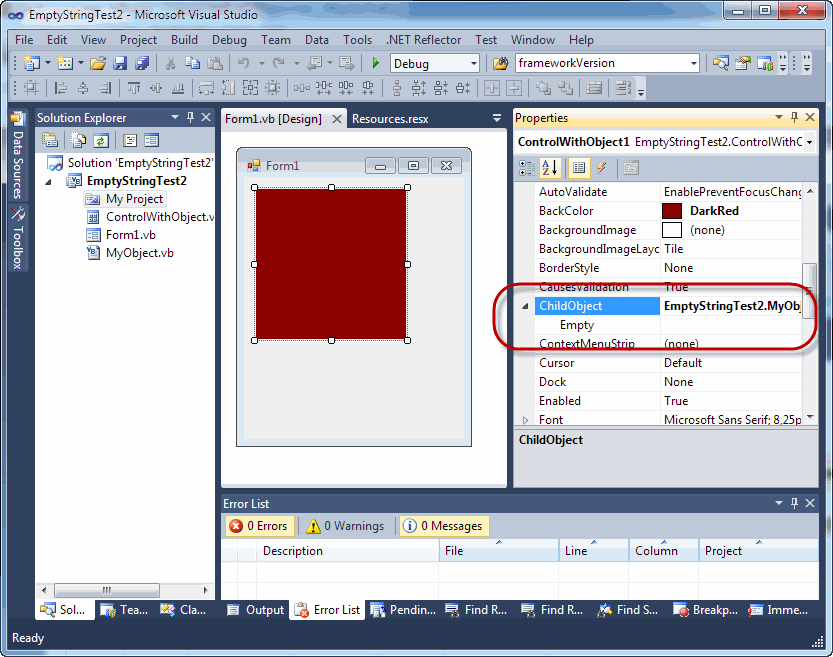833x657 pixels.
Task: Toggle the 0 Messages filter
Action: tap(442, 526)
